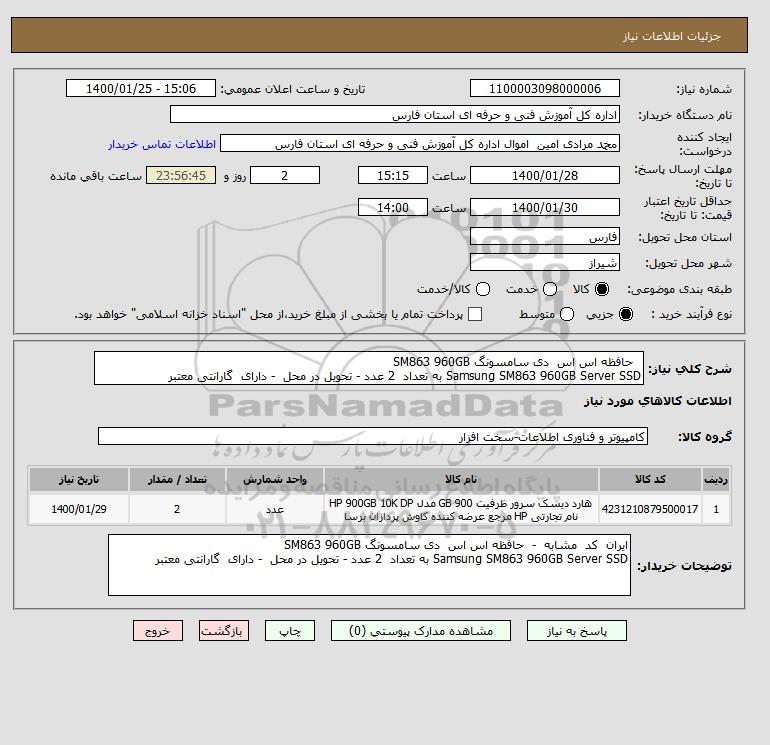Click the ردیف column header

(715, 479)
